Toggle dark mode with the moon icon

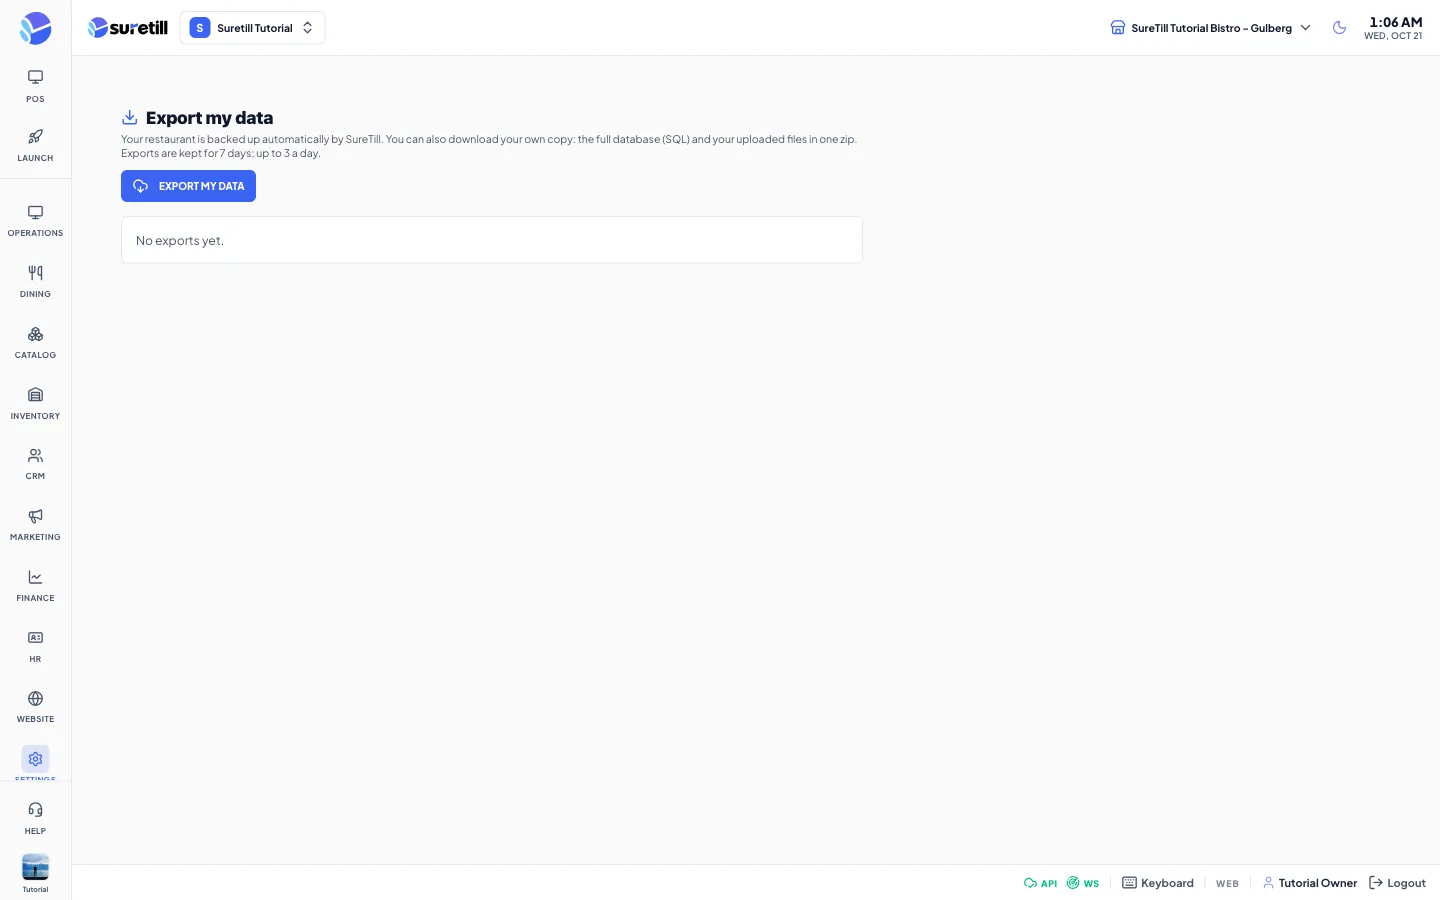click(x=1339, y=28)
